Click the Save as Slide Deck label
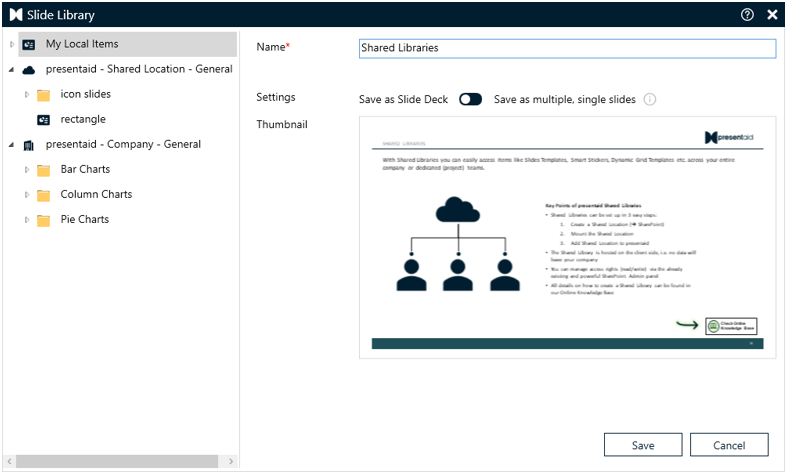 pos(403,100)
